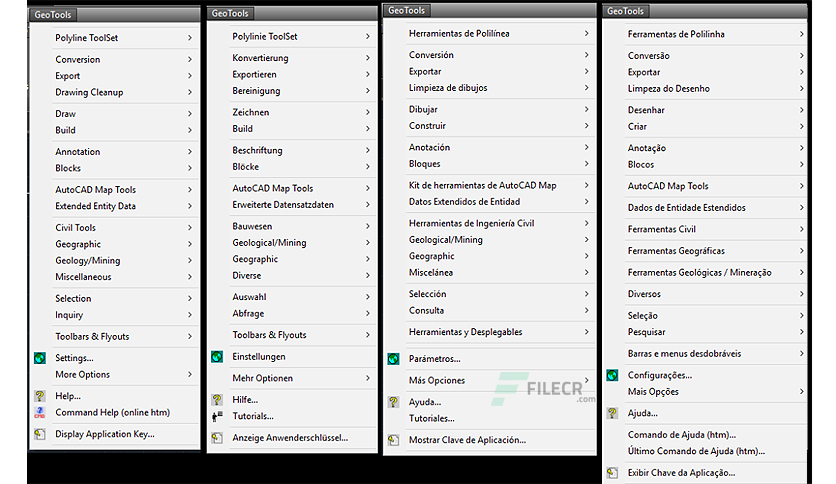
Task: Expand the Ferramentas de Polilinha submenu arrow
Action: pyautogui.click(x=802, y=34)
